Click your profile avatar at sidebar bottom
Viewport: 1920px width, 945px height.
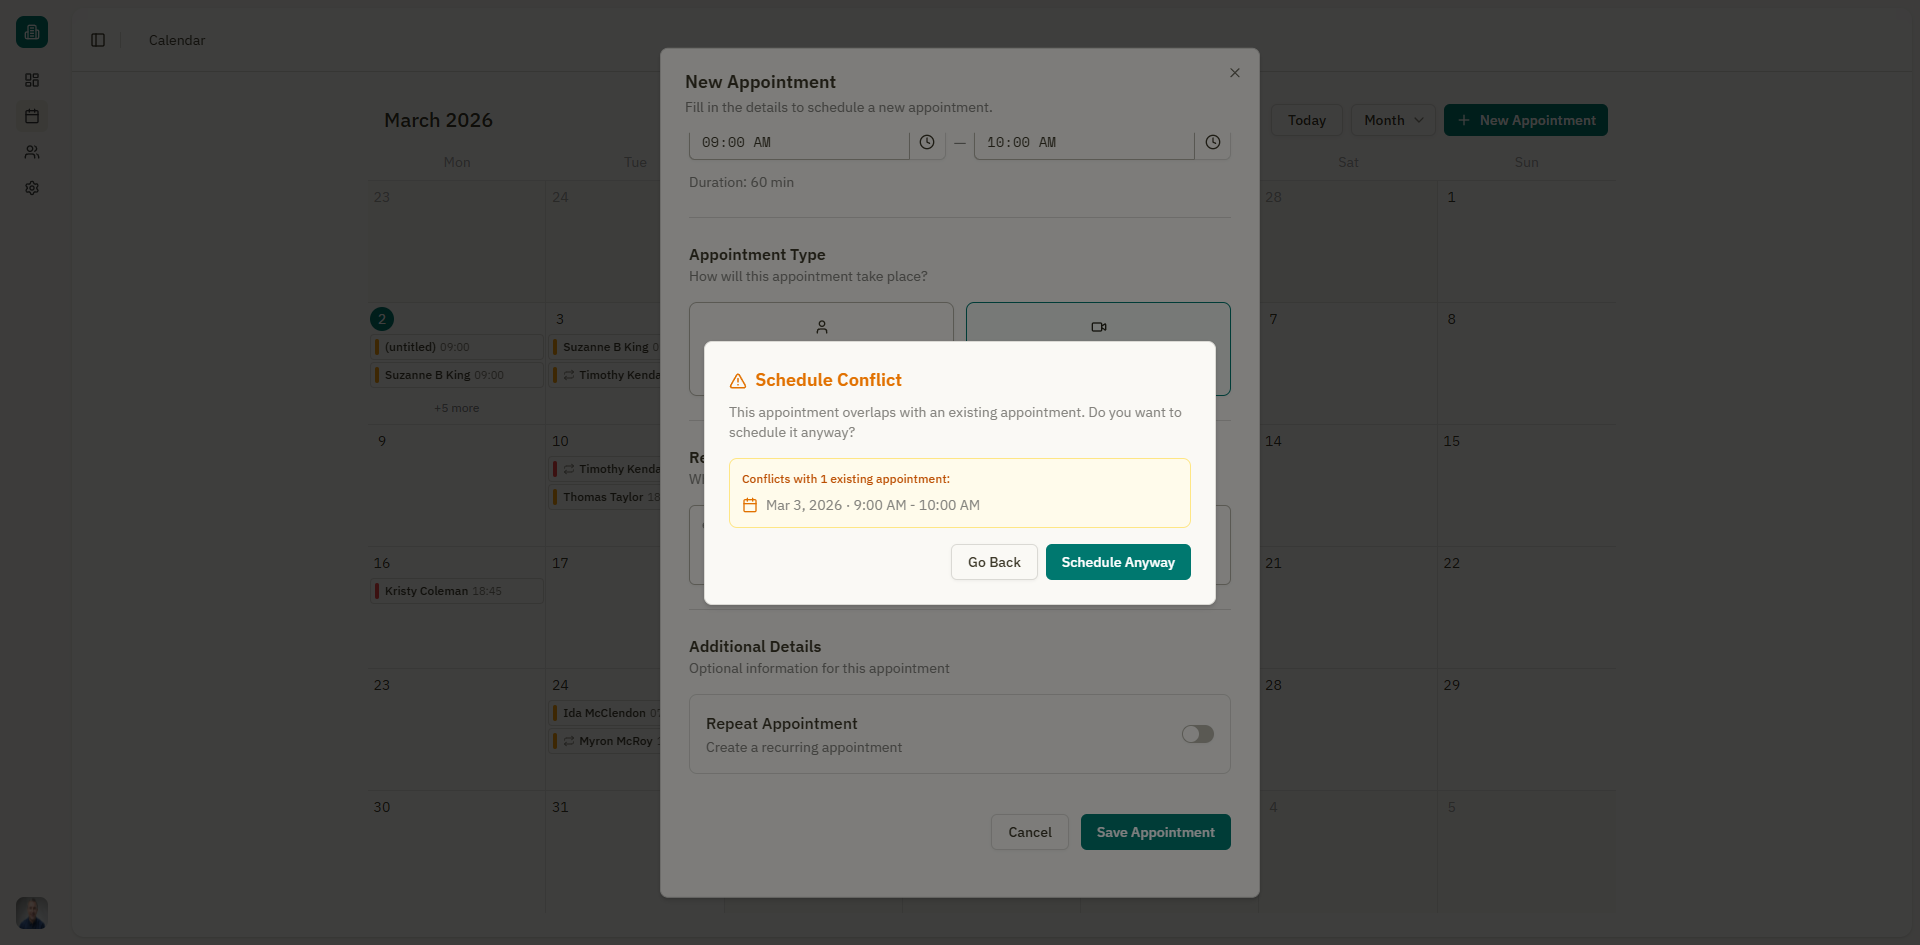point(31,913)
